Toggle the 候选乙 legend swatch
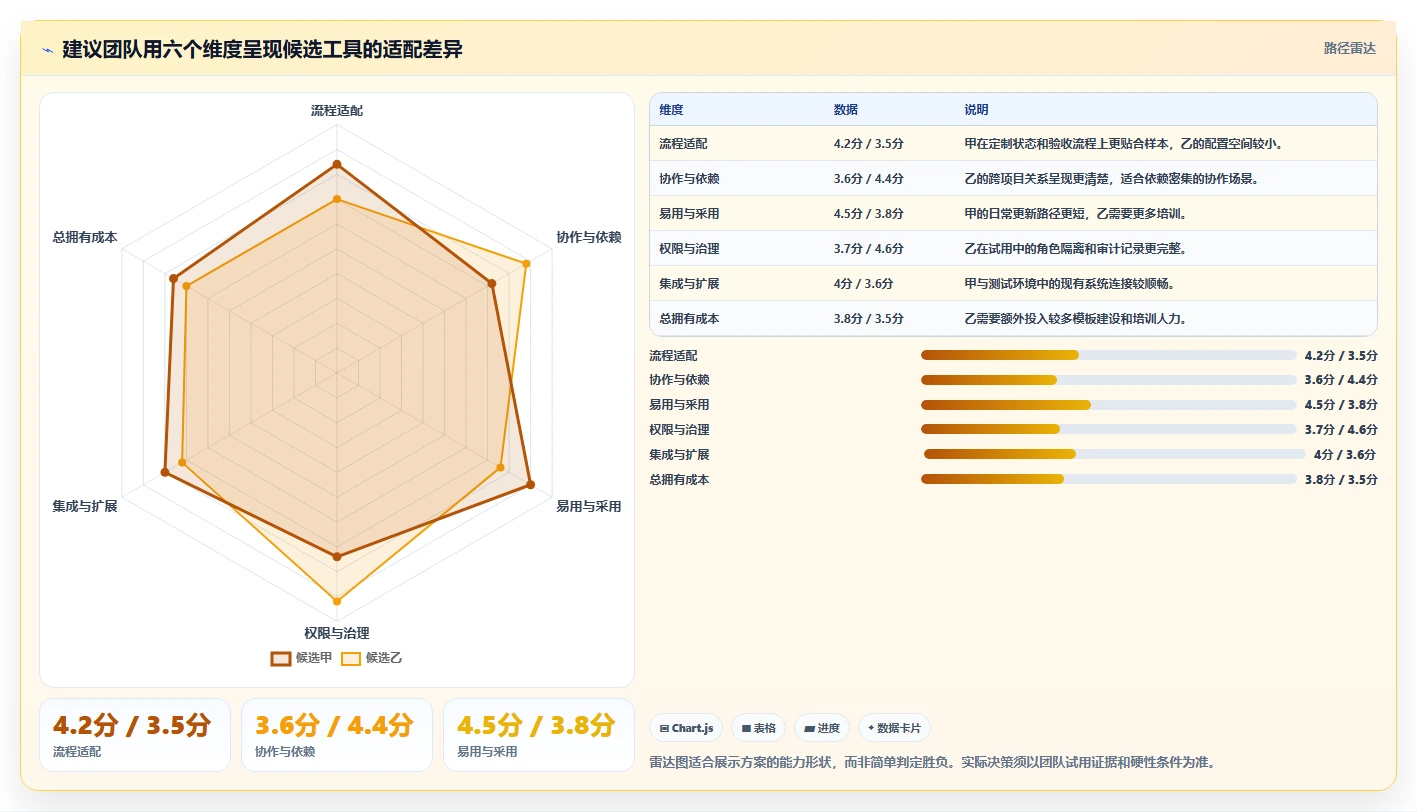 (x=351, y=658)
